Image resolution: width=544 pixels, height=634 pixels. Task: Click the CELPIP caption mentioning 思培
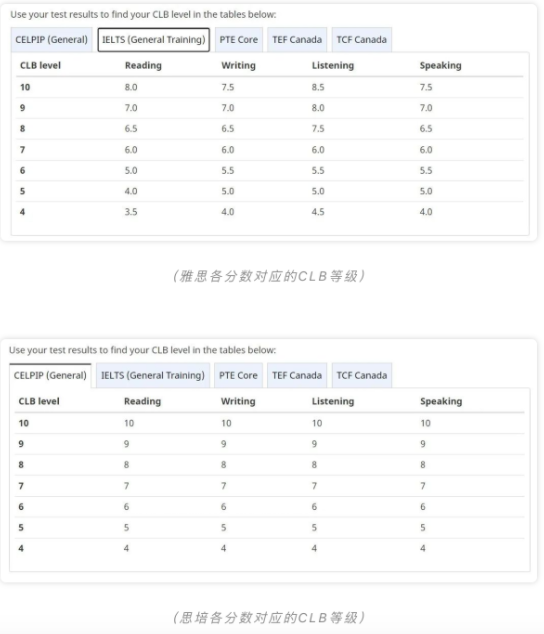[269, 617]
